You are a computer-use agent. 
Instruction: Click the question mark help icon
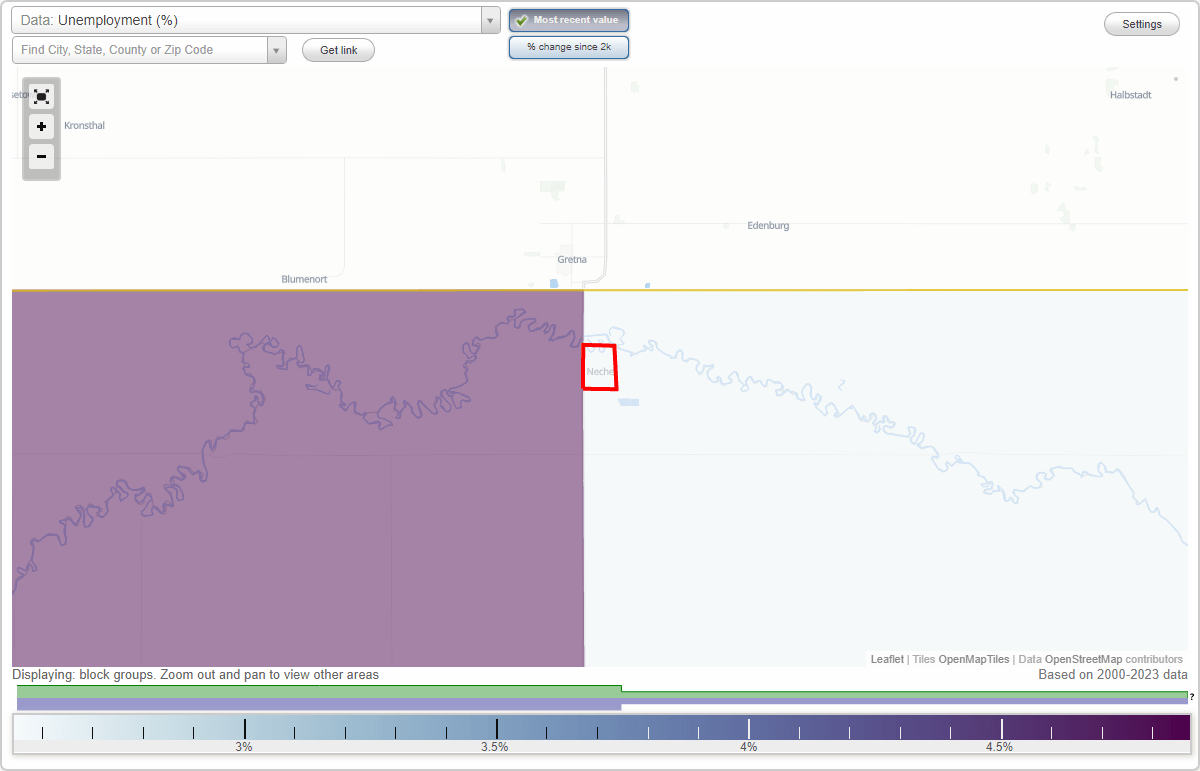pyautogui.click(x=1192, y=696)
